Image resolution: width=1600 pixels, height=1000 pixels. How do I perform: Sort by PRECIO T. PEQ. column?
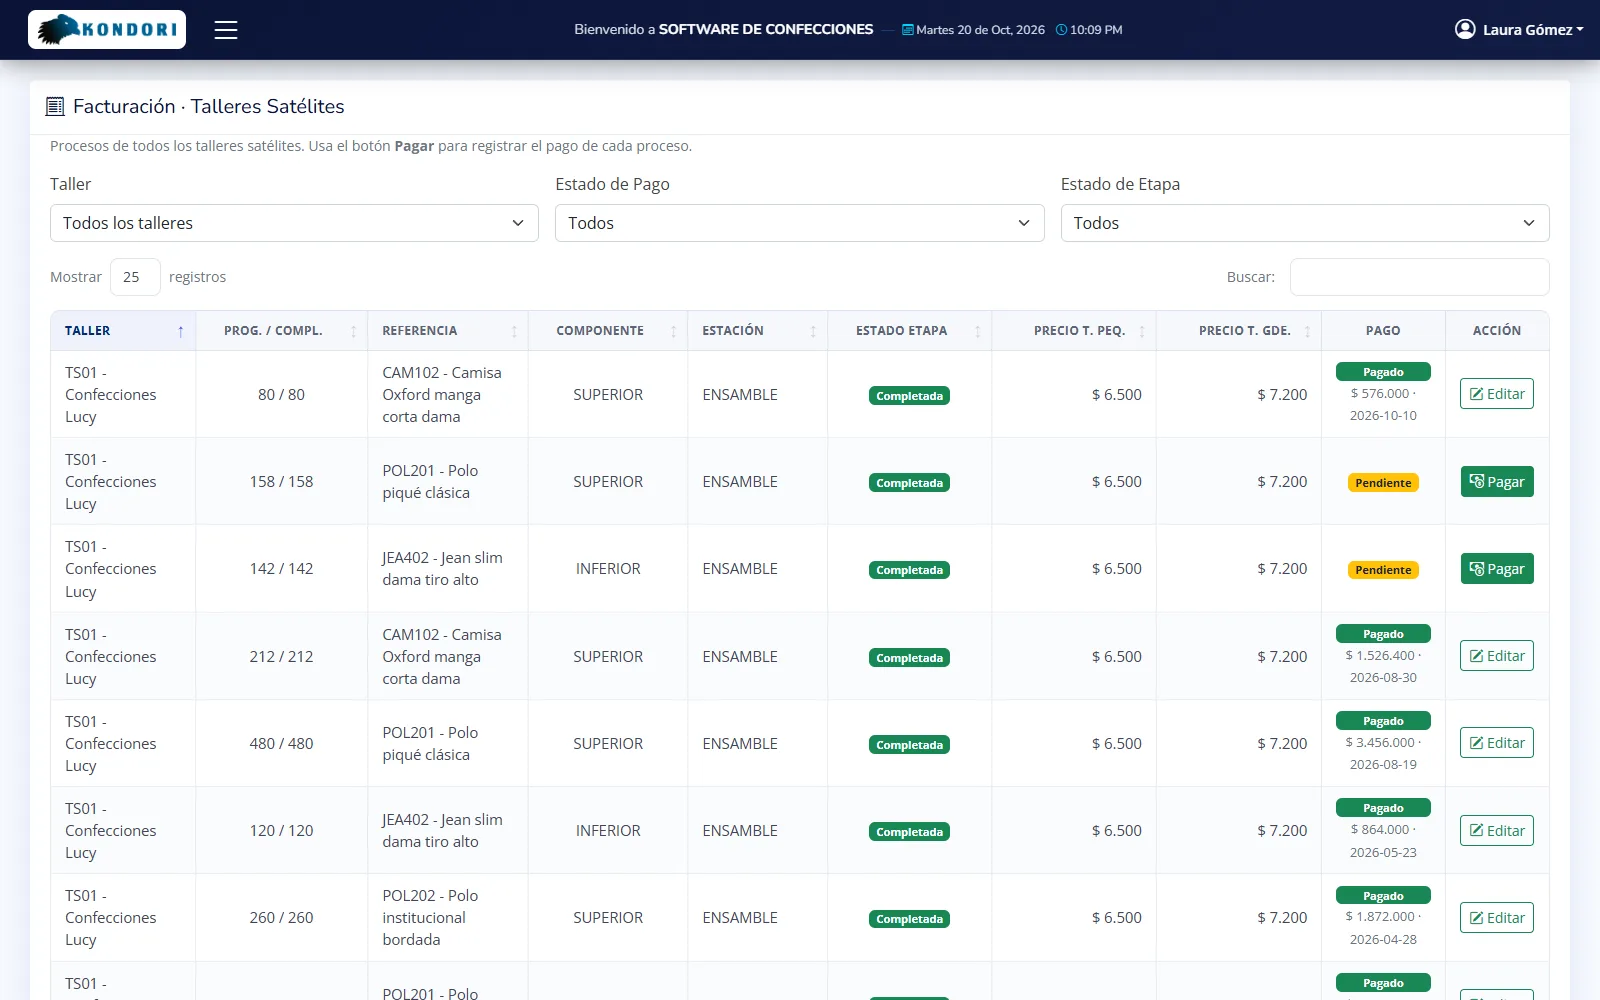tap(1074, 331)
